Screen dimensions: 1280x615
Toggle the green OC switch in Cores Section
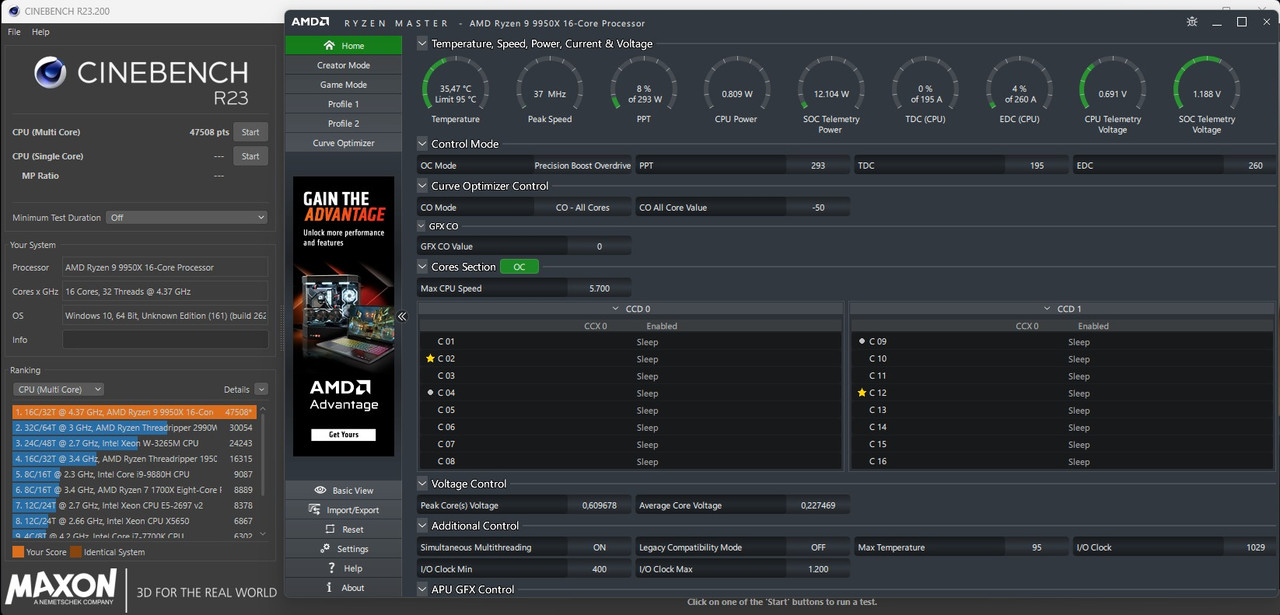pyautogui.click(x=519, y=267)
